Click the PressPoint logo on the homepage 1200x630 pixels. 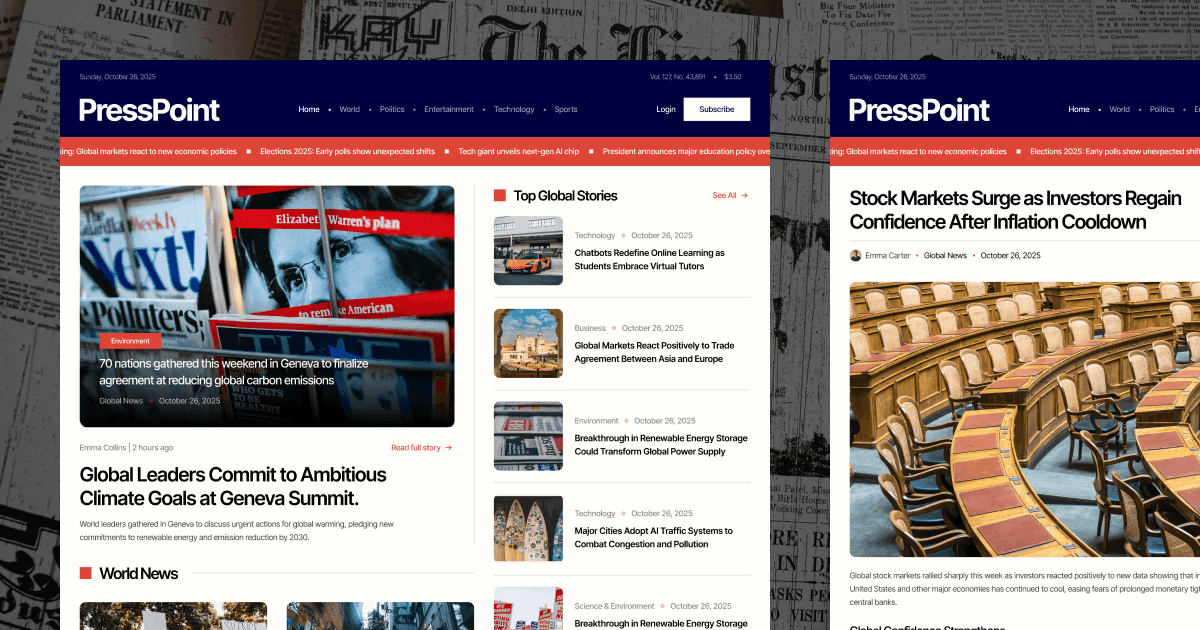click(x=149, y=110)
